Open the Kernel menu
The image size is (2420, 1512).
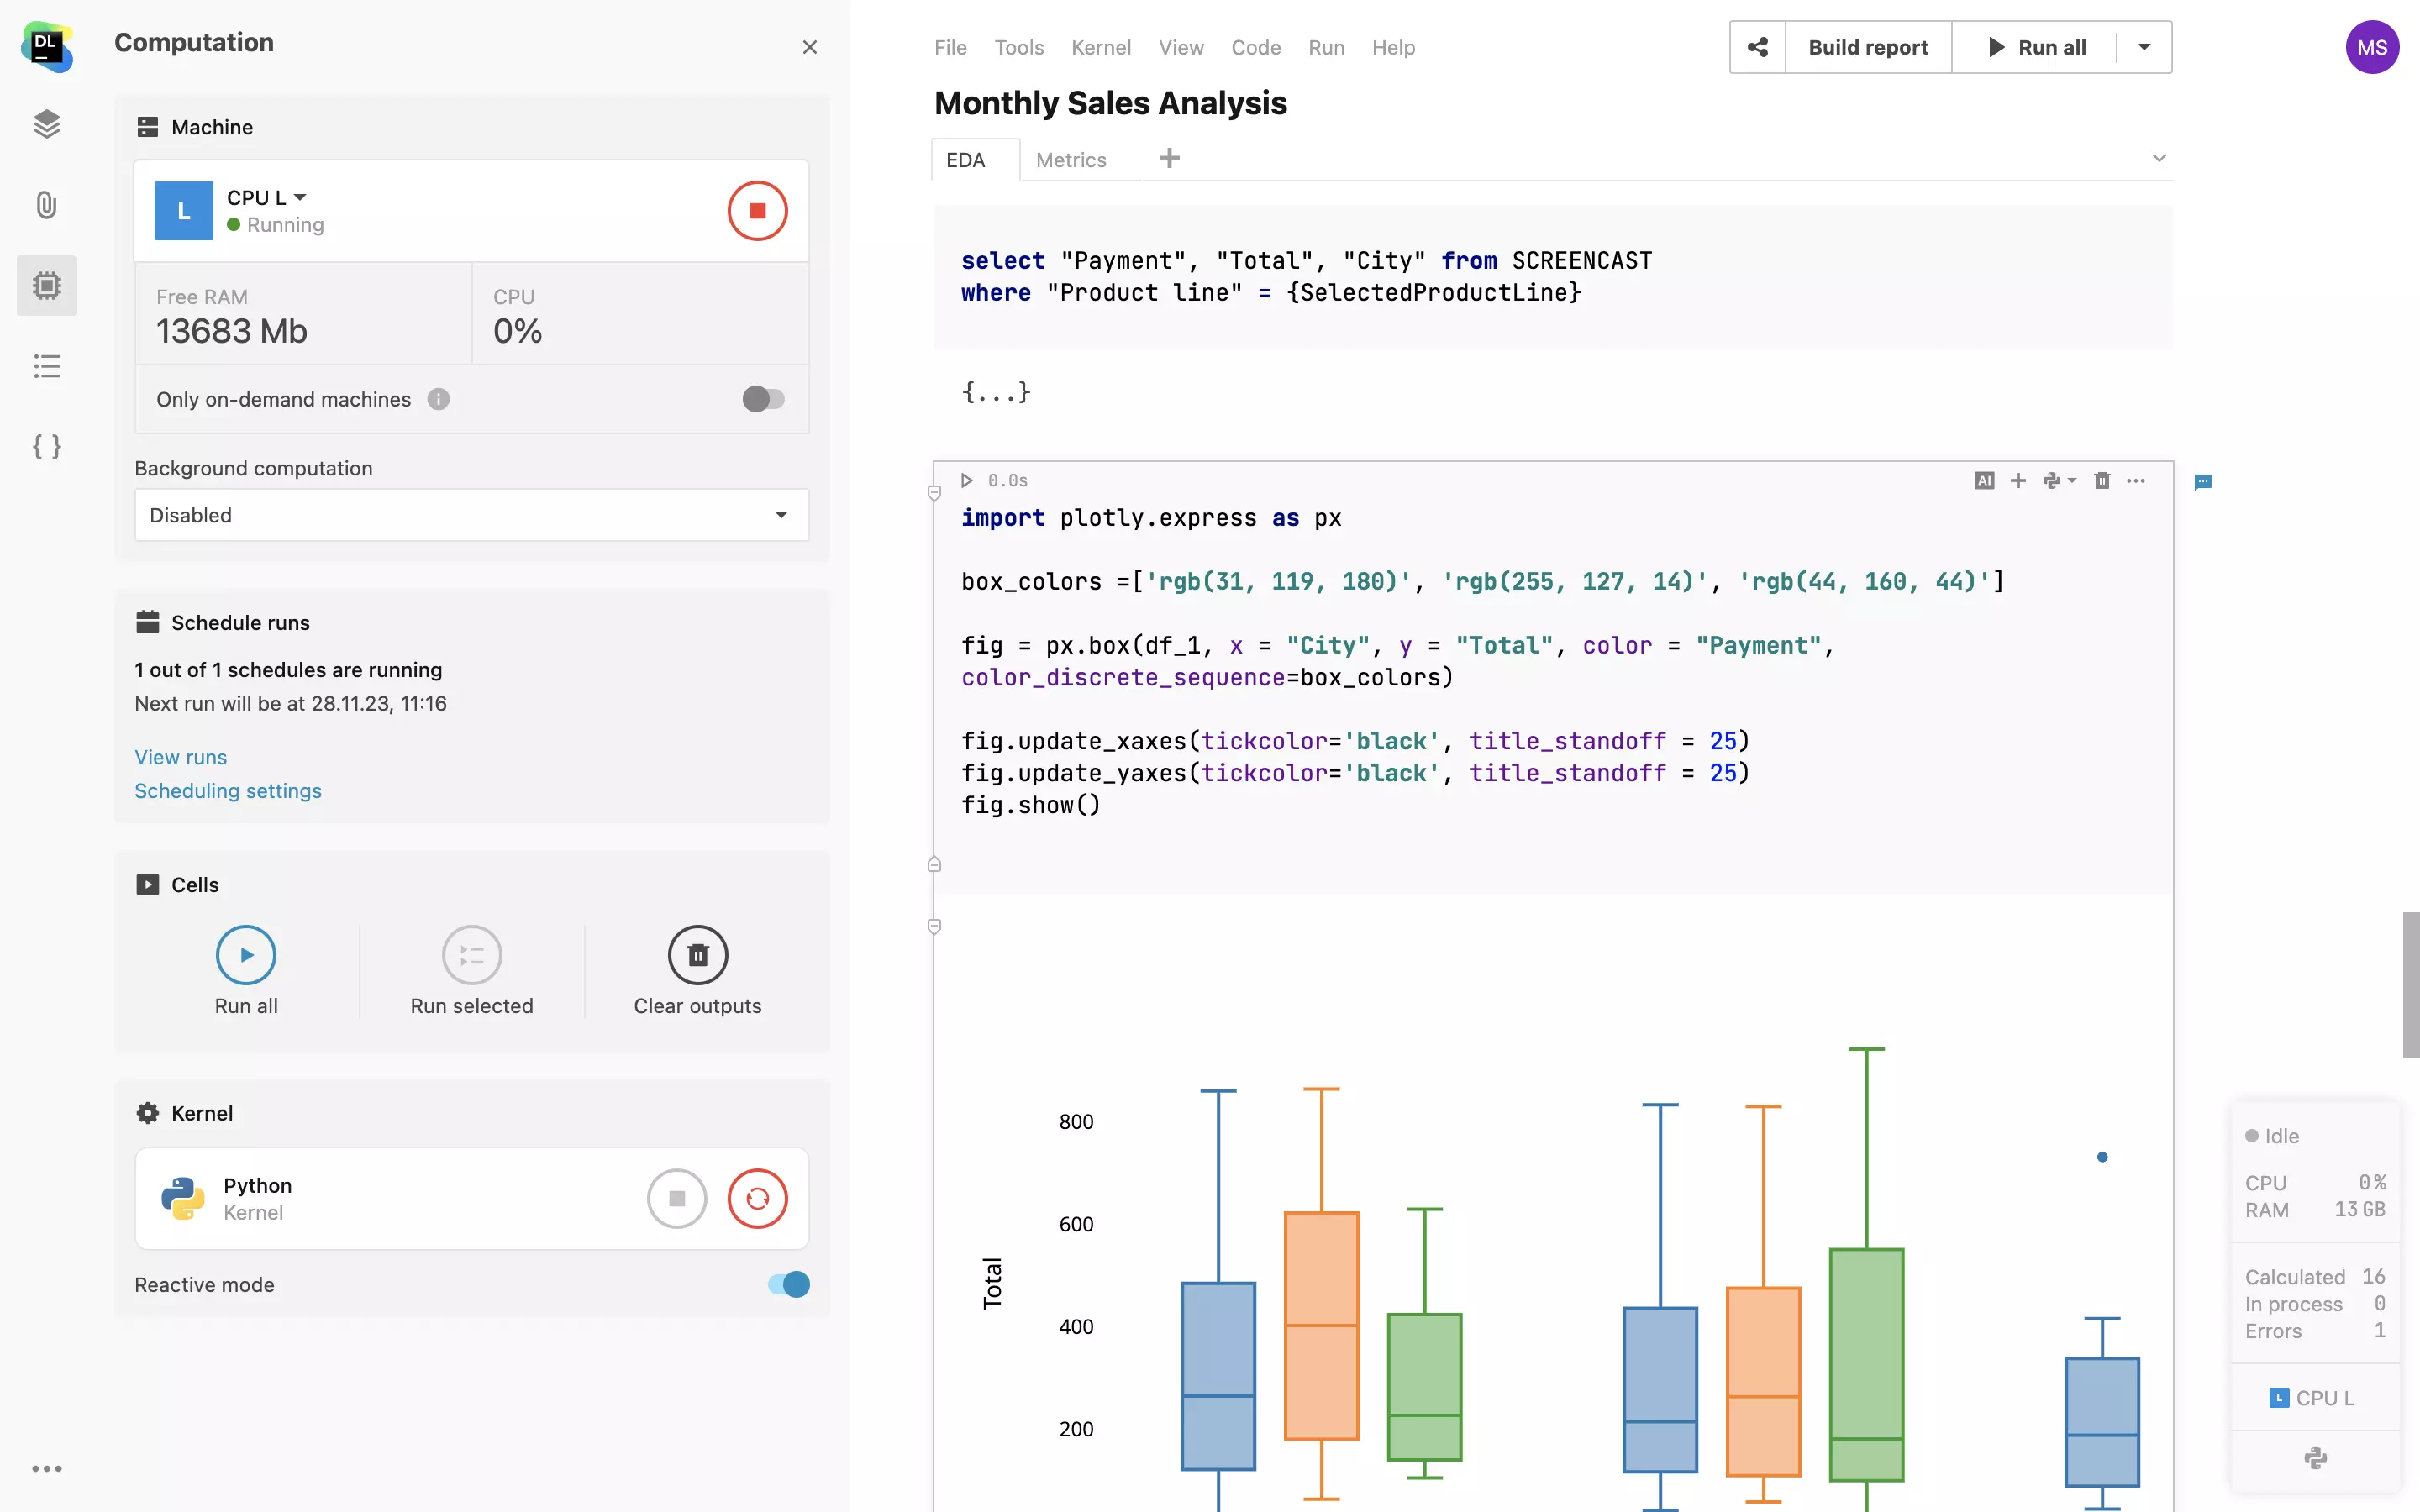(x=1100, y=47)
